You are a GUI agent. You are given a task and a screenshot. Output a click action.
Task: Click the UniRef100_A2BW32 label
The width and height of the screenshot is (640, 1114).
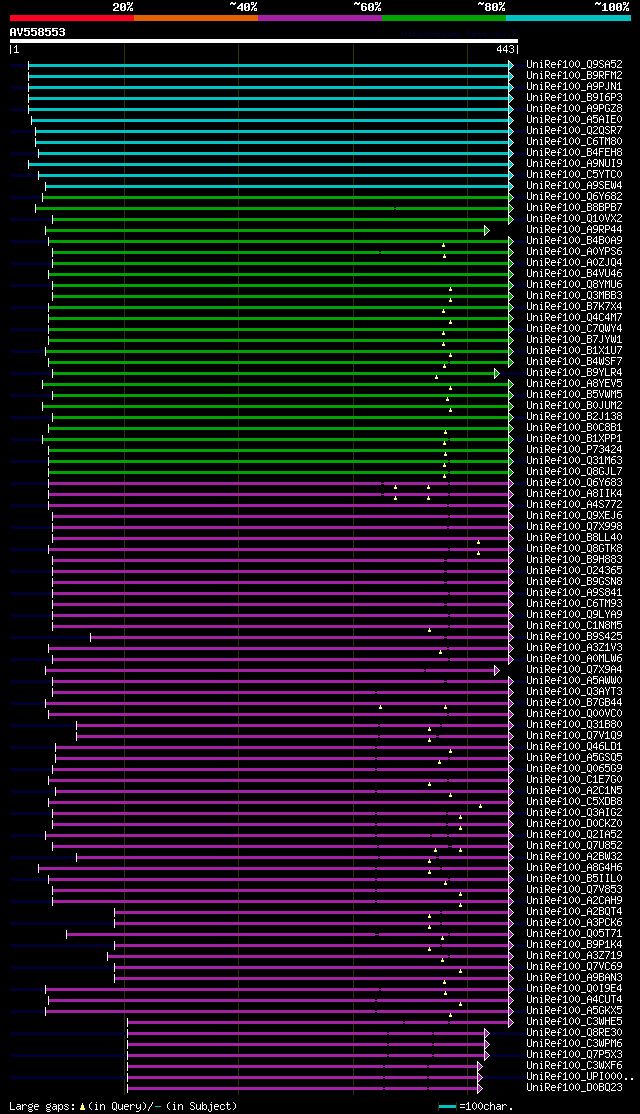pos(574,858)
